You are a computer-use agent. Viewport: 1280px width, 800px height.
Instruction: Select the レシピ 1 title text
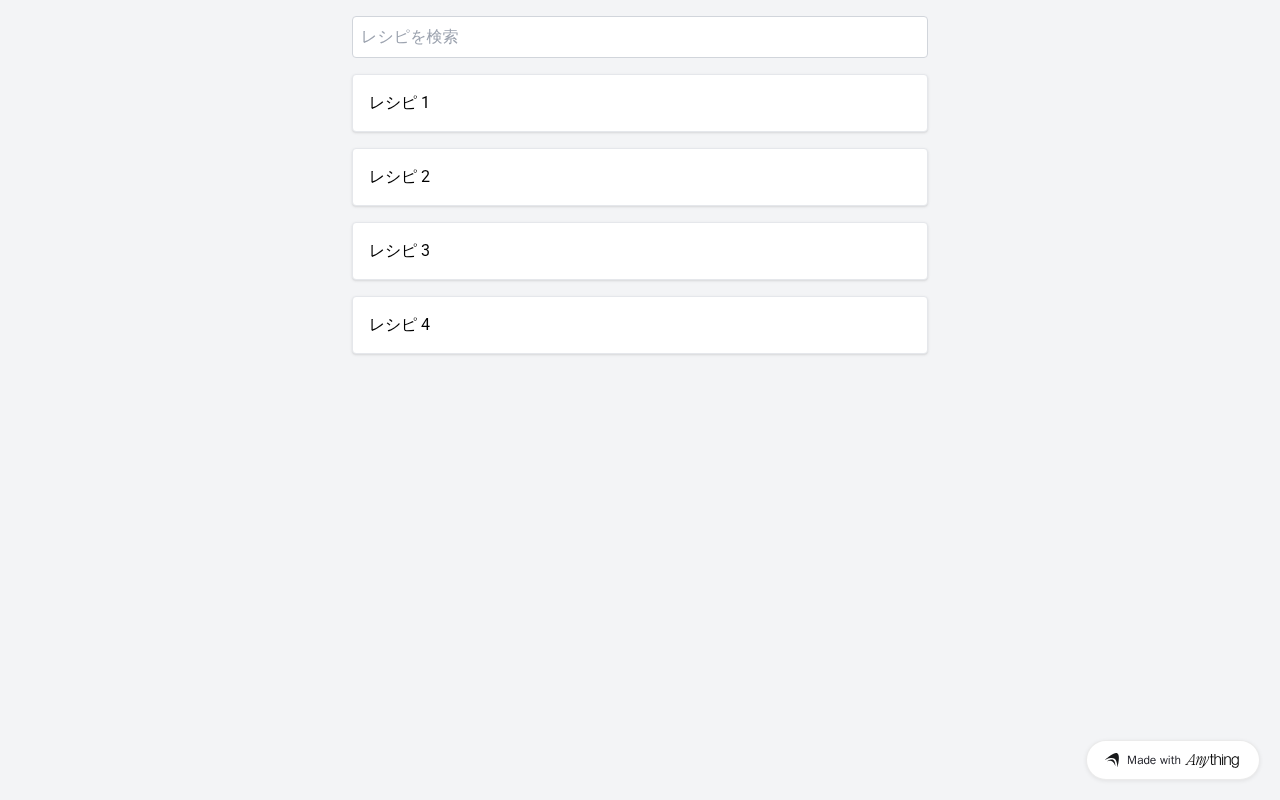[399, 103]
